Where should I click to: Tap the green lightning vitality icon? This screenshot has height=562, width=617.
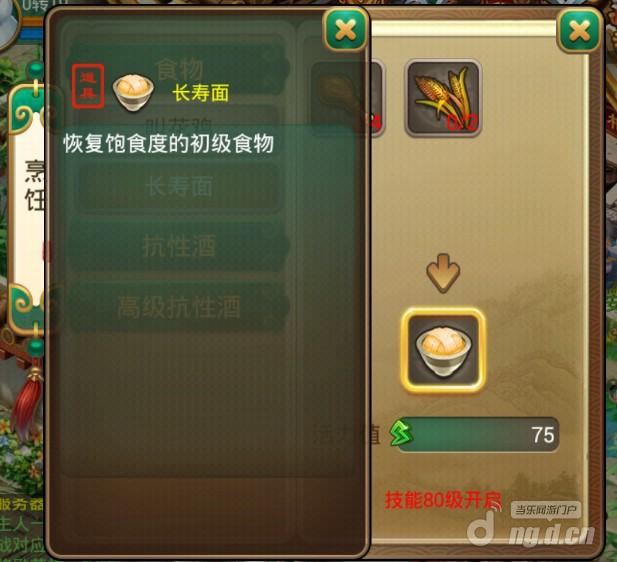pyautogui.click(x=401, y=433)
